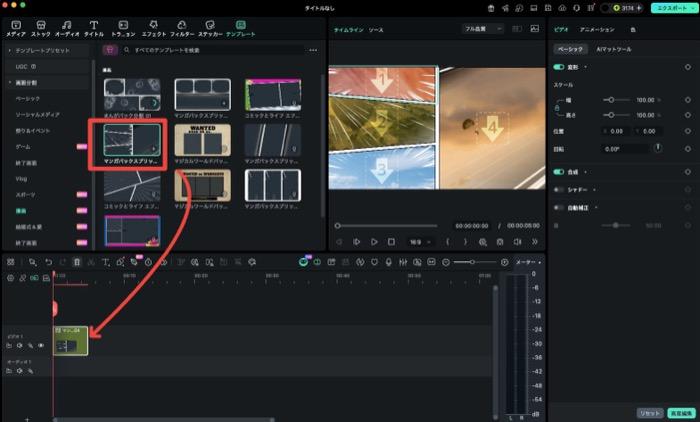Select the ゲーム sidebar category
The width and height of the screenshot is (700, 422).
click(23, 146)
